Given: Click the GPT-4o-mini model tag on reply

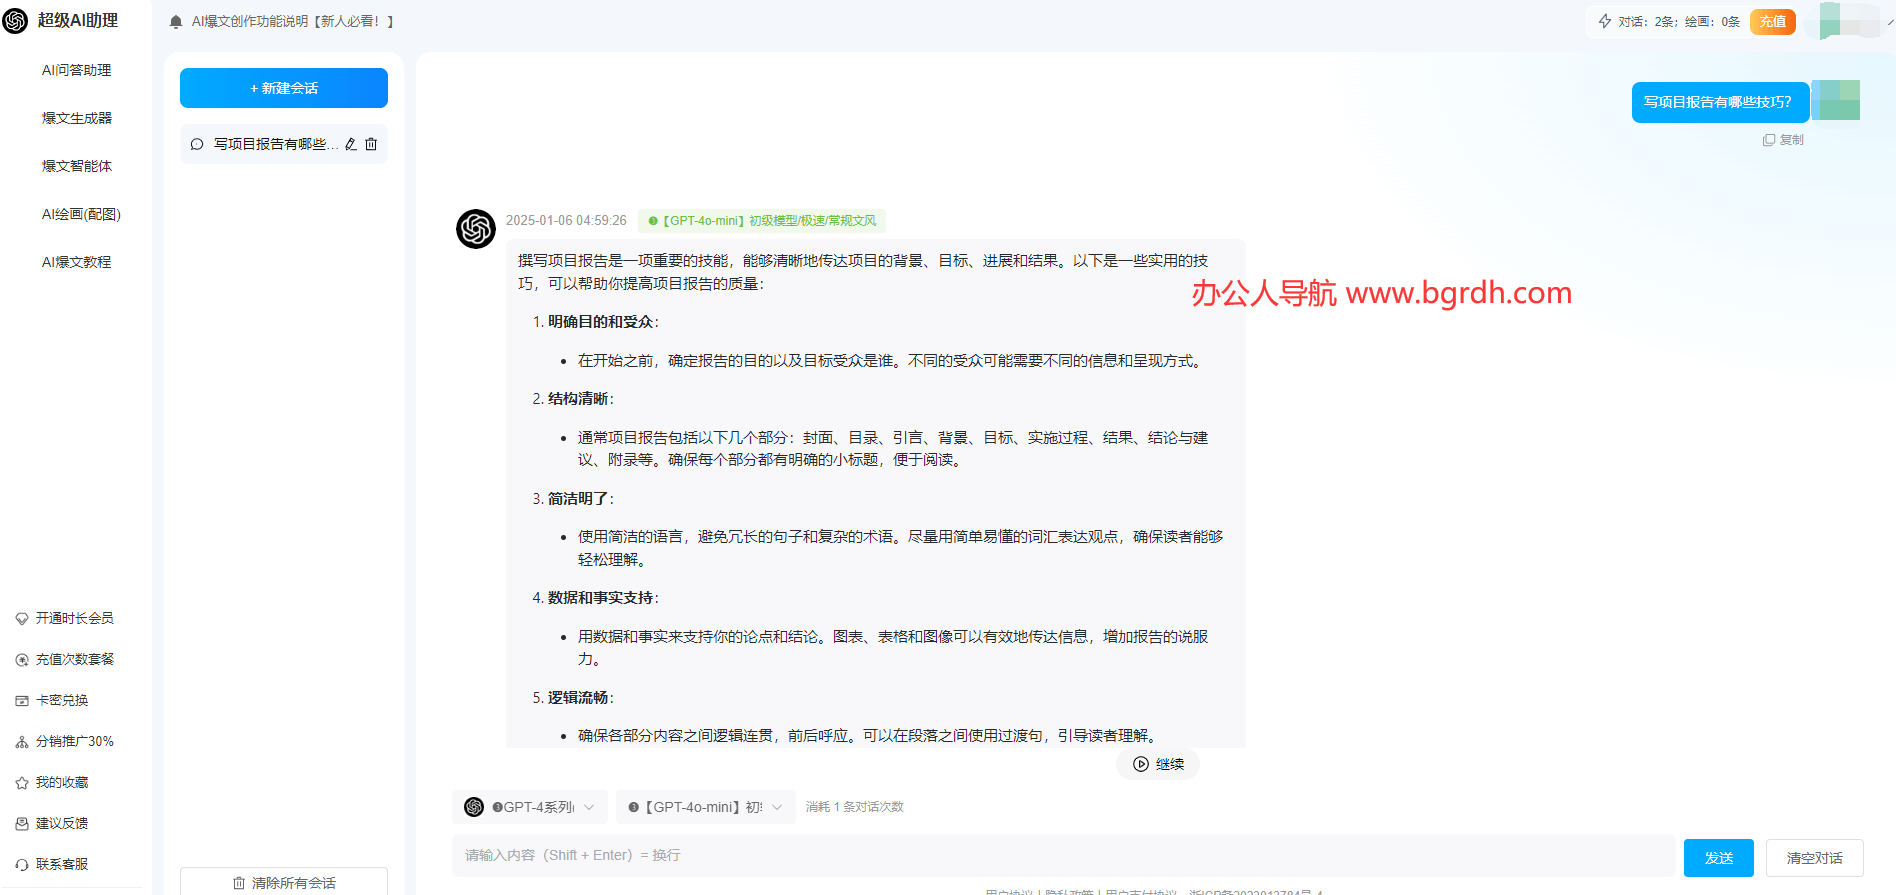Looking at the screenshot, I should coord(762,221).
